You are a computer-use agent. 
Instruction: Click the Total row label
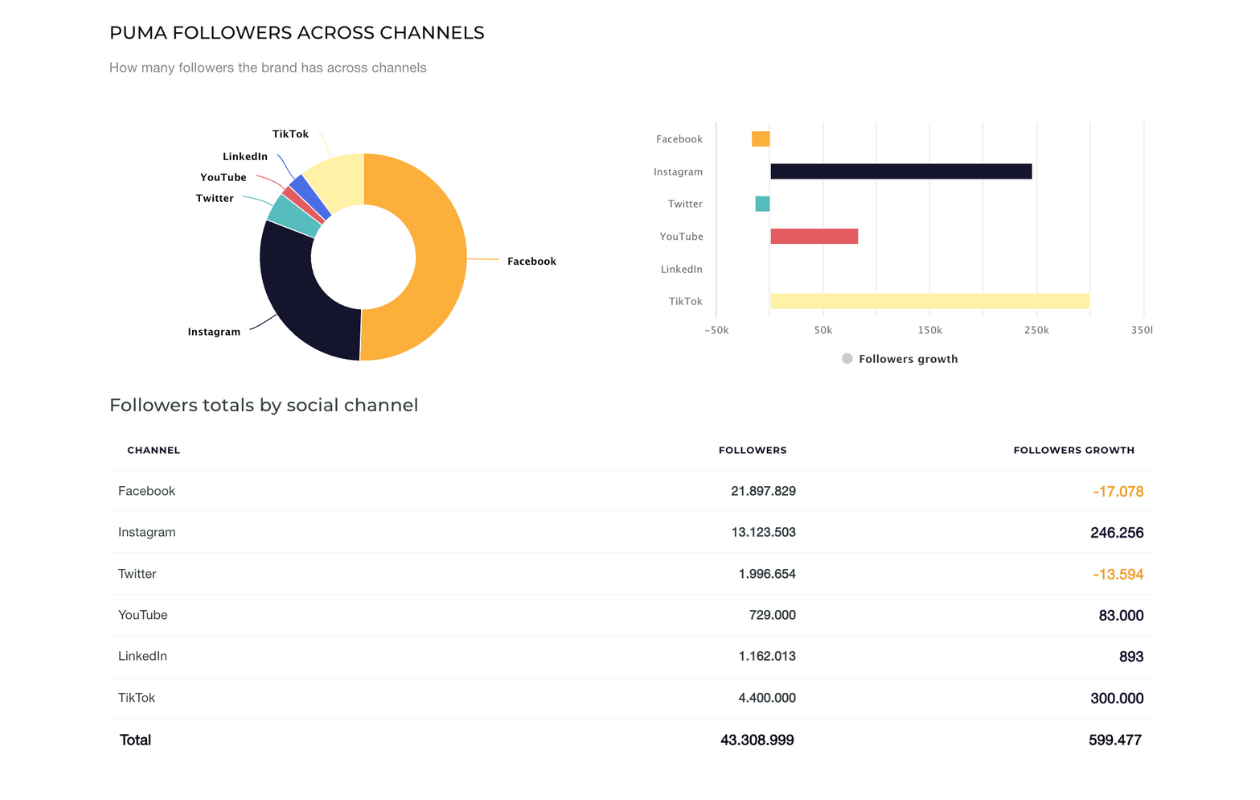click(136, 740)
